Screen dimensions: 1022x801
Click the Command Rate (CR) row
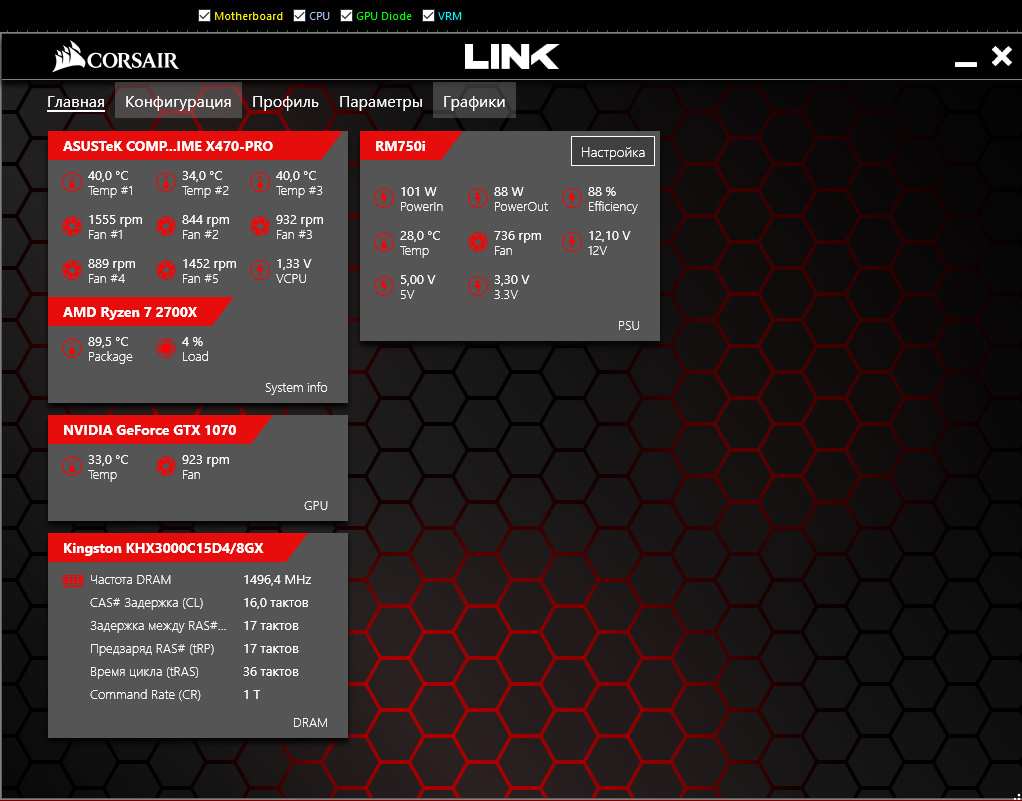(x=175, y=695)
